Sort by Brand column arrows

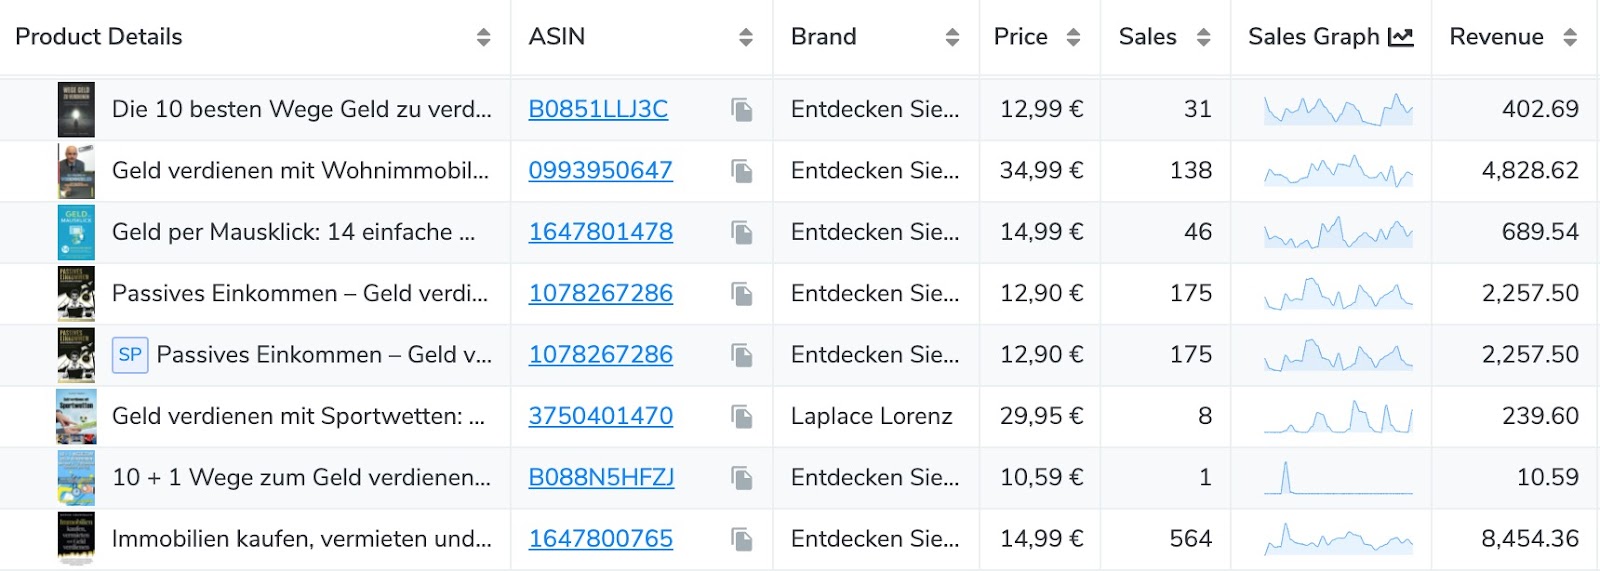[x=952, y=37]
